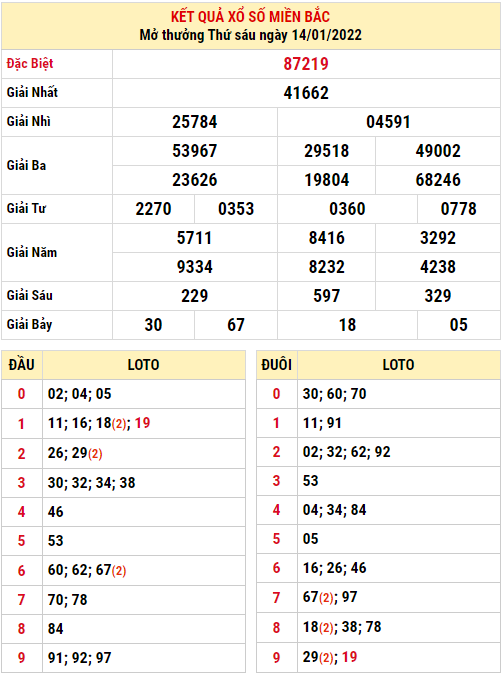This screenshot has height=675, width=503.
Task: Select Giải Ba number 53967
Action: [x=195, y=151]
